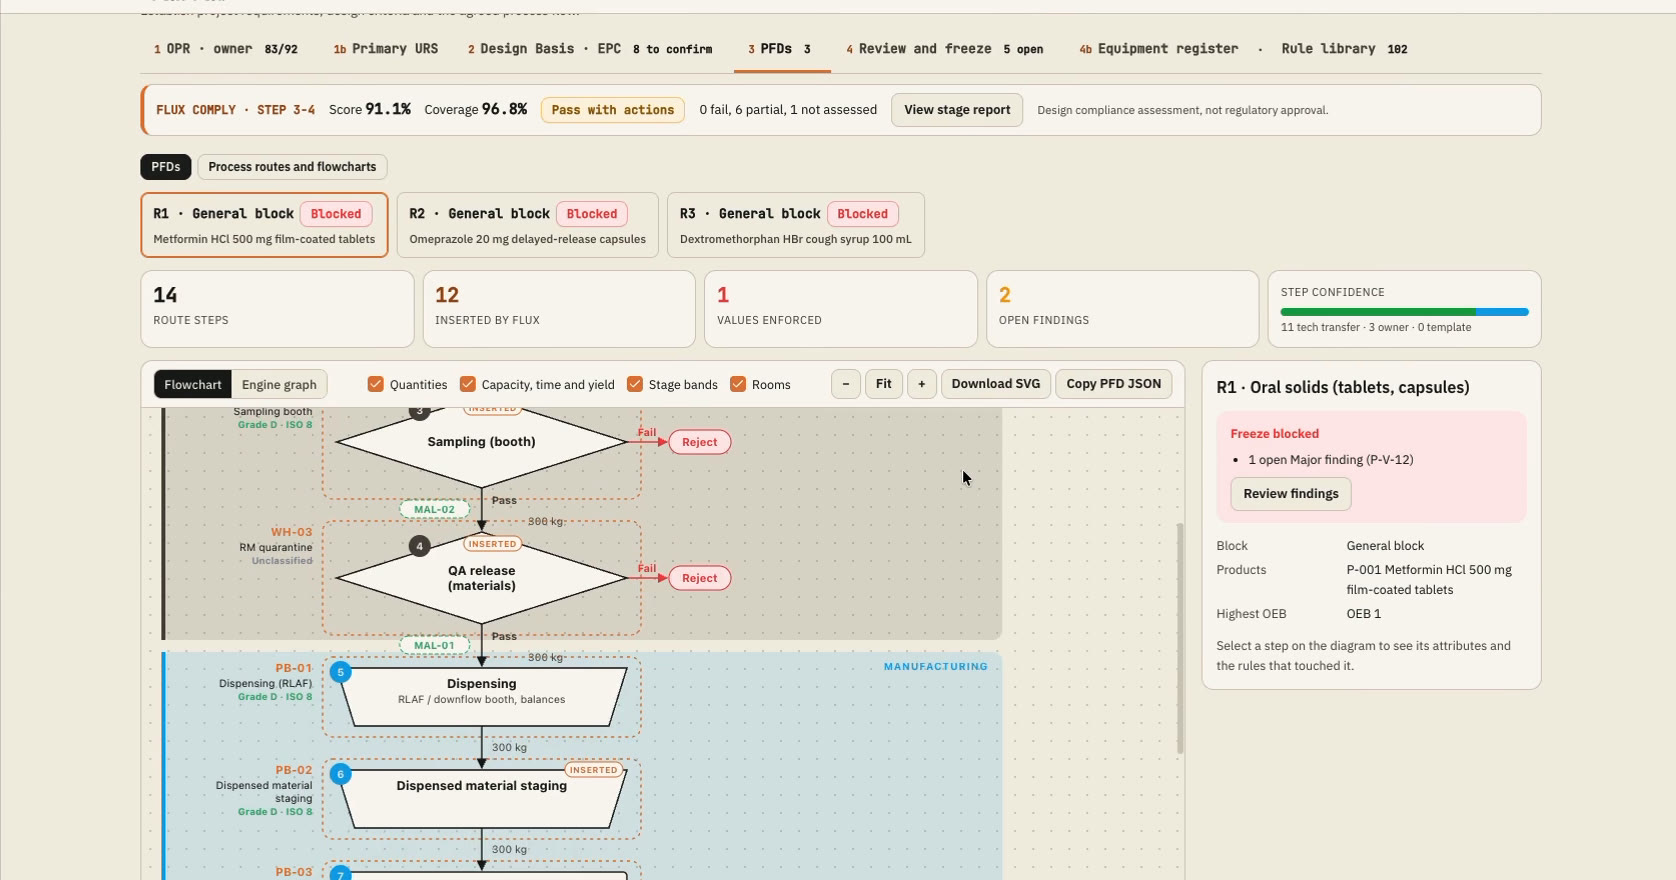Click the Route steps stat card
This screenshot has width=1676, height=880.
[x=277, y=309]
